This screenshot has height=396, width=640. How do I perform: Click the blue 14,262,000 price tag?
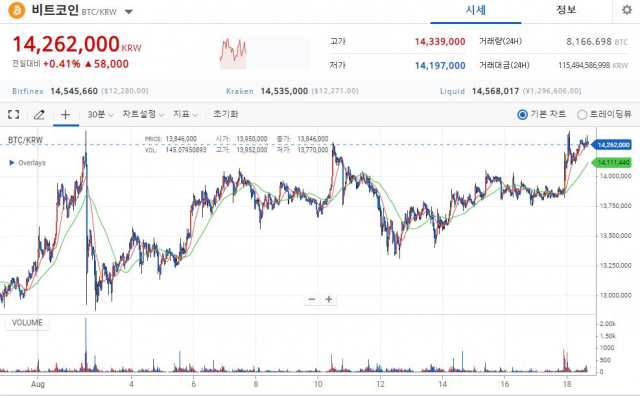(x=611, y=145)
